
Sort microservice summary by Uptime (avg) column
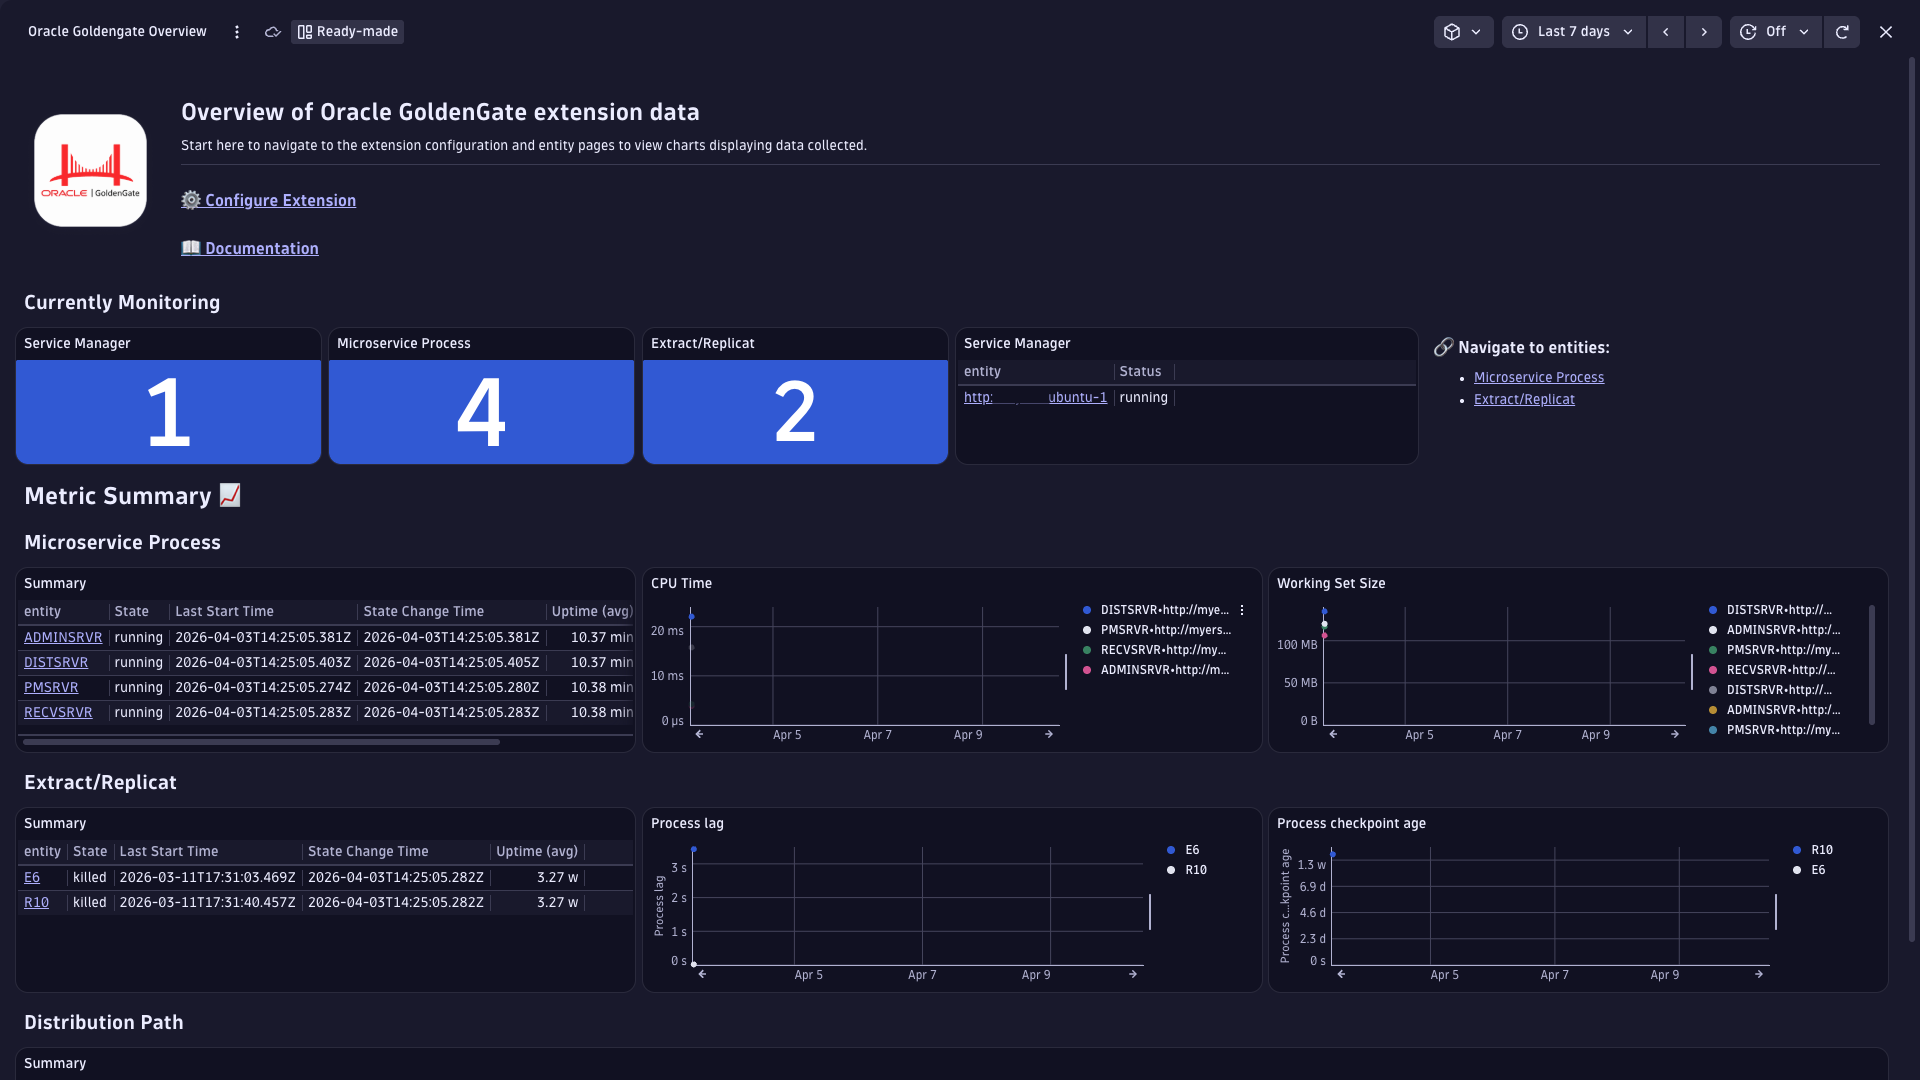591,611
